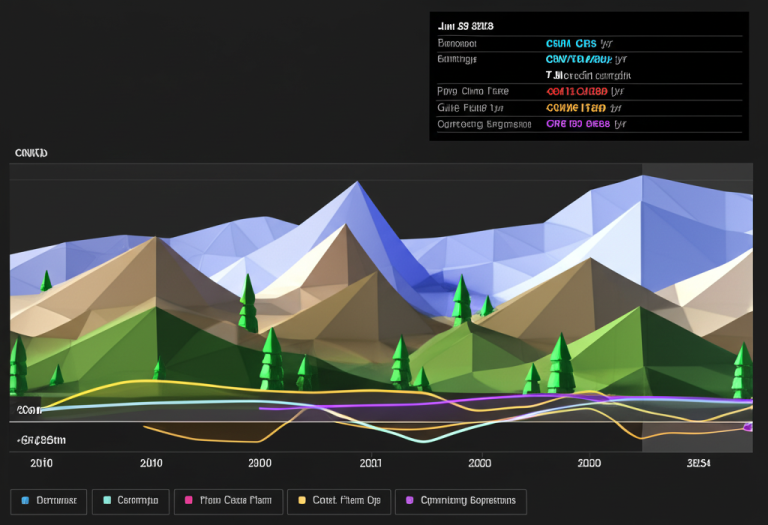This screenshot has height=525, width=768.
Task: Click the chart's y-axis title above the plot
Action: [31, 153]
